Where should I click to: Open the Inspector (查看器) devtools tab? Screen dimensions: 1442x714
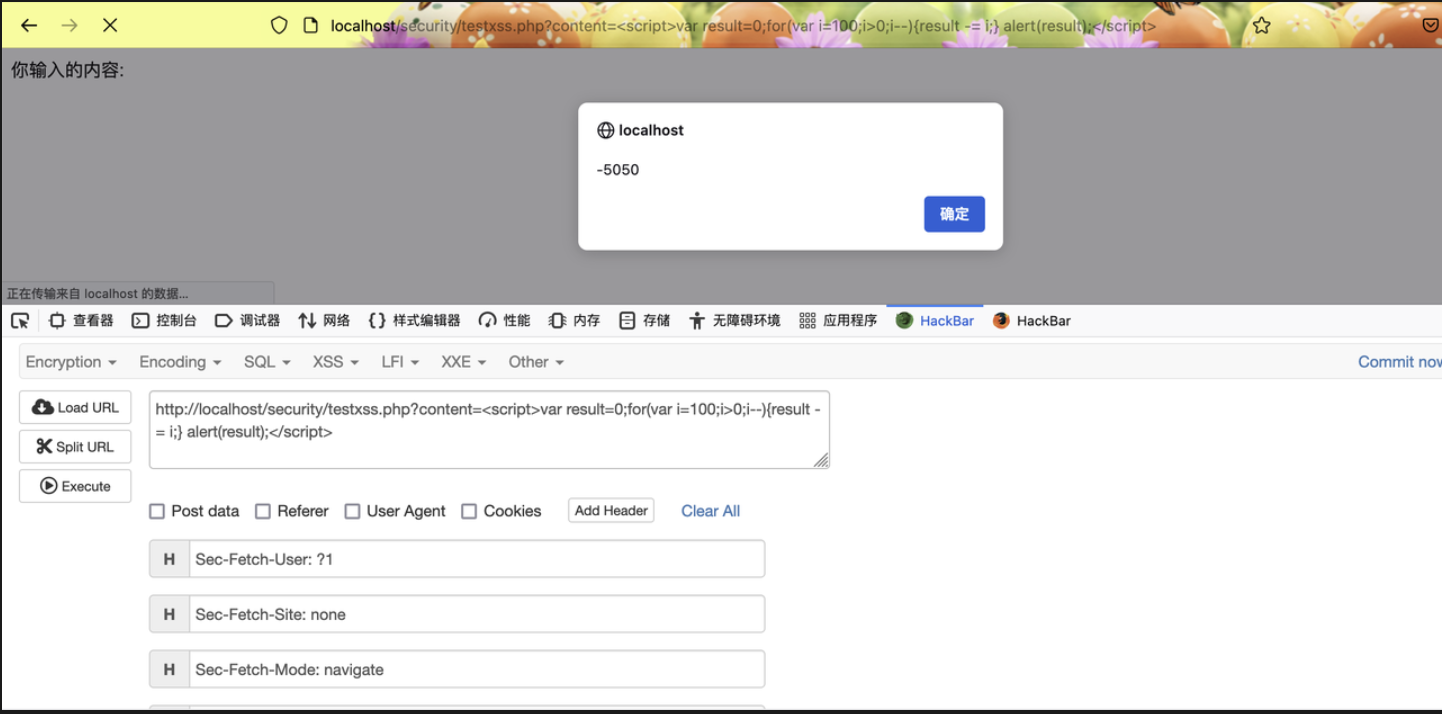point(81,320)
